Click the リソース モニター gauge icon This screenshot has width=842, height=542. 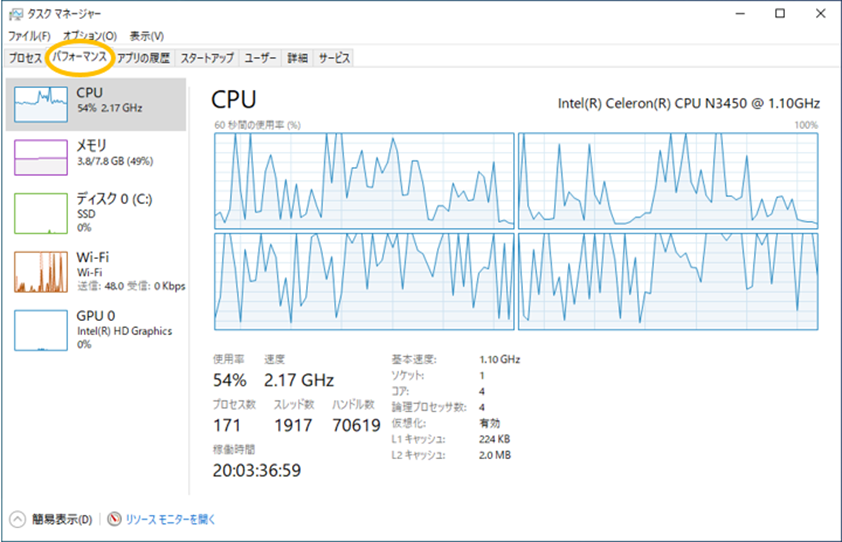click(114, 519)
